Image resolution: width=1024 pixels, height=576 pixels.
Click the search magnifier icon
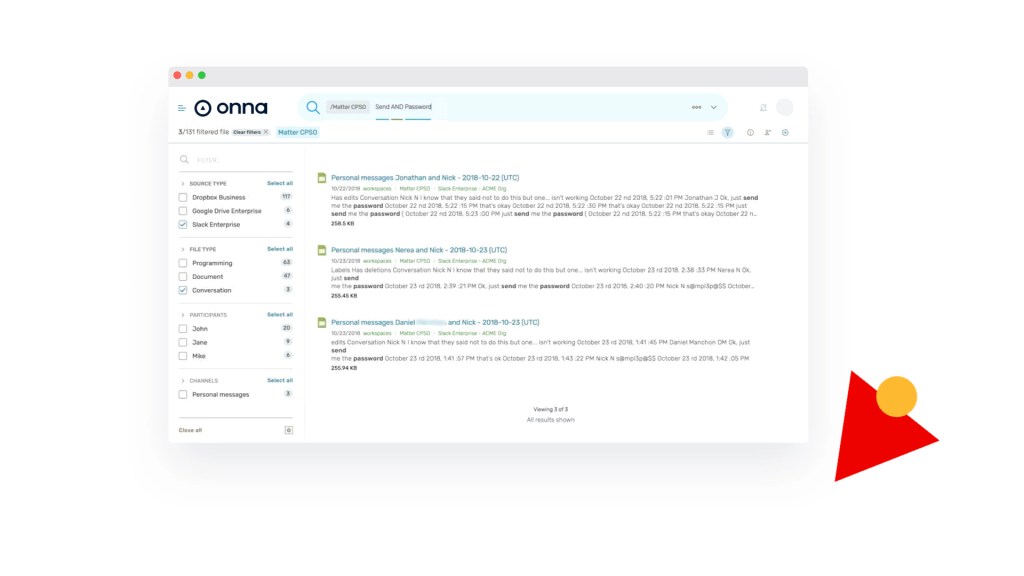[313, 107]
